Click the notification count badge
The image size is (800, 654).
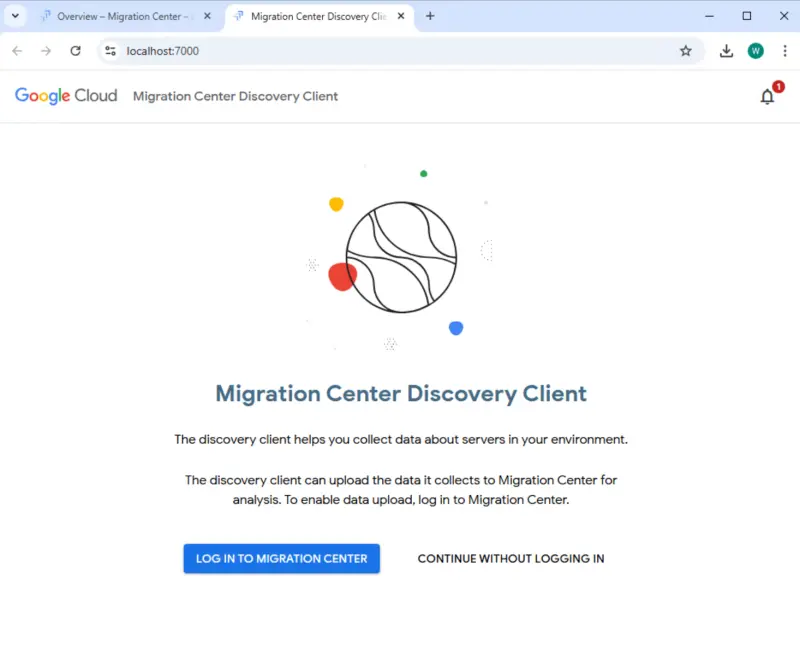click(x=777, y=87)
